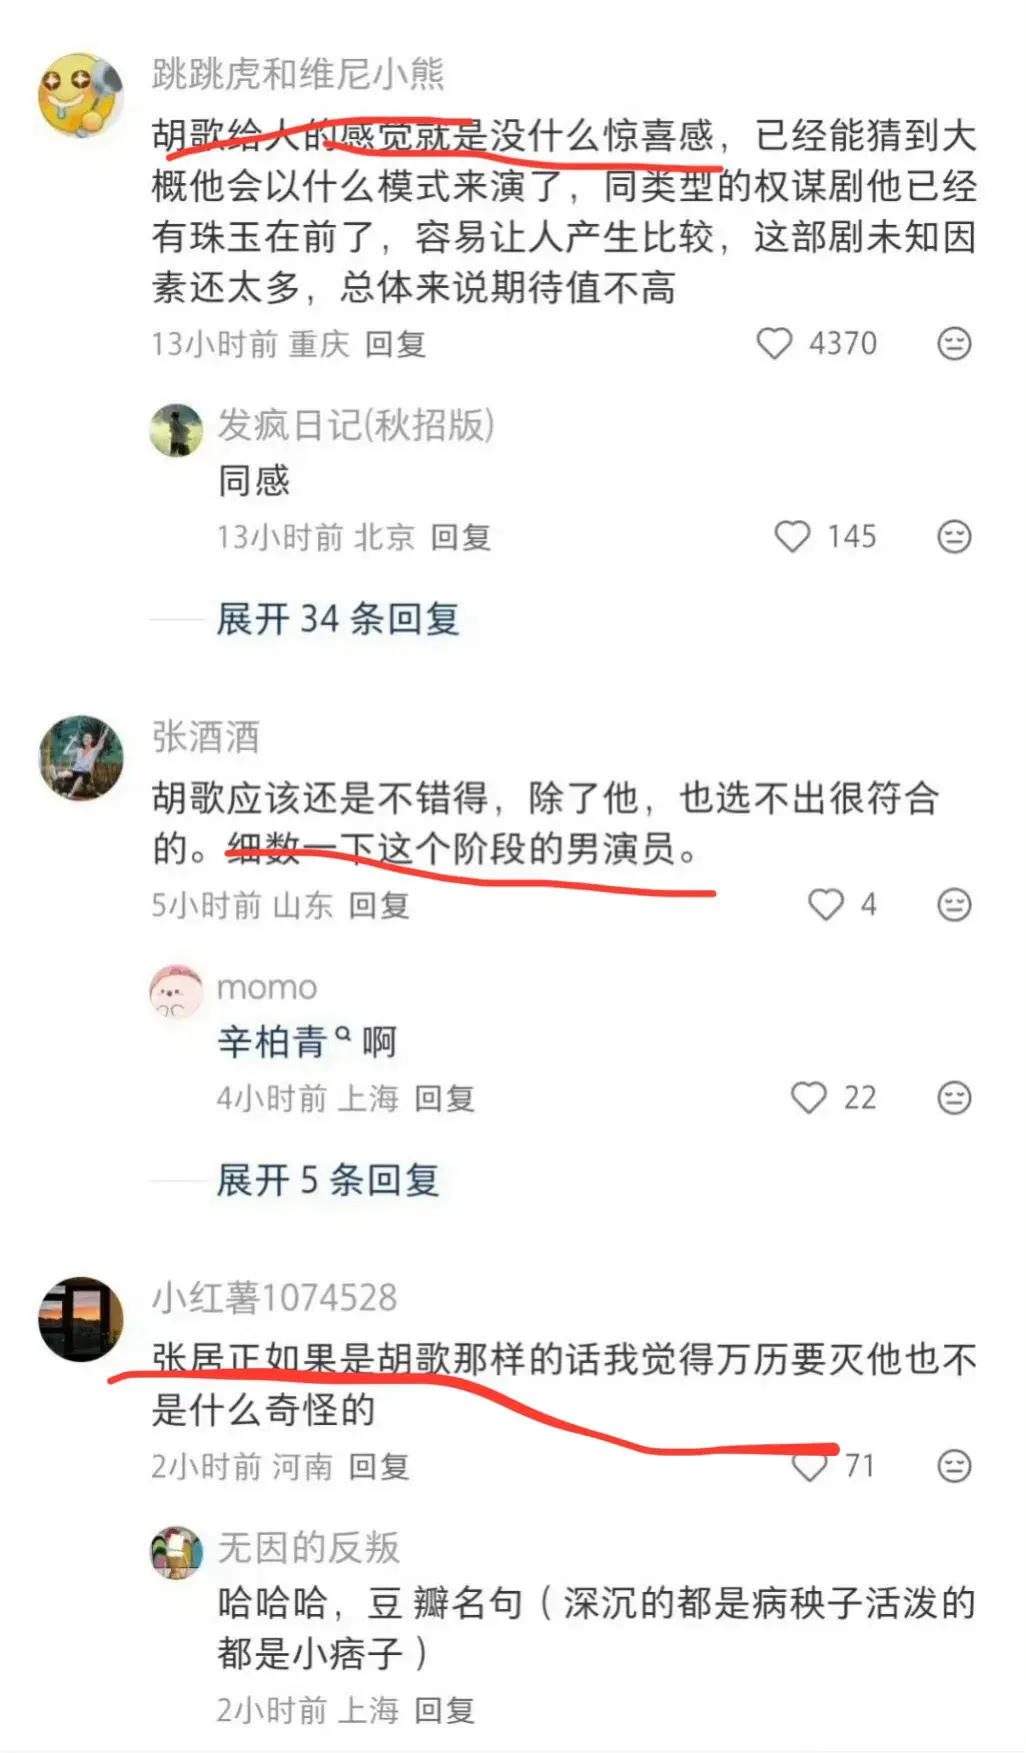Like the comment with 4370 likes
The height and width of the screenshot is (1753, 1026).
click(x=774, y=344)
